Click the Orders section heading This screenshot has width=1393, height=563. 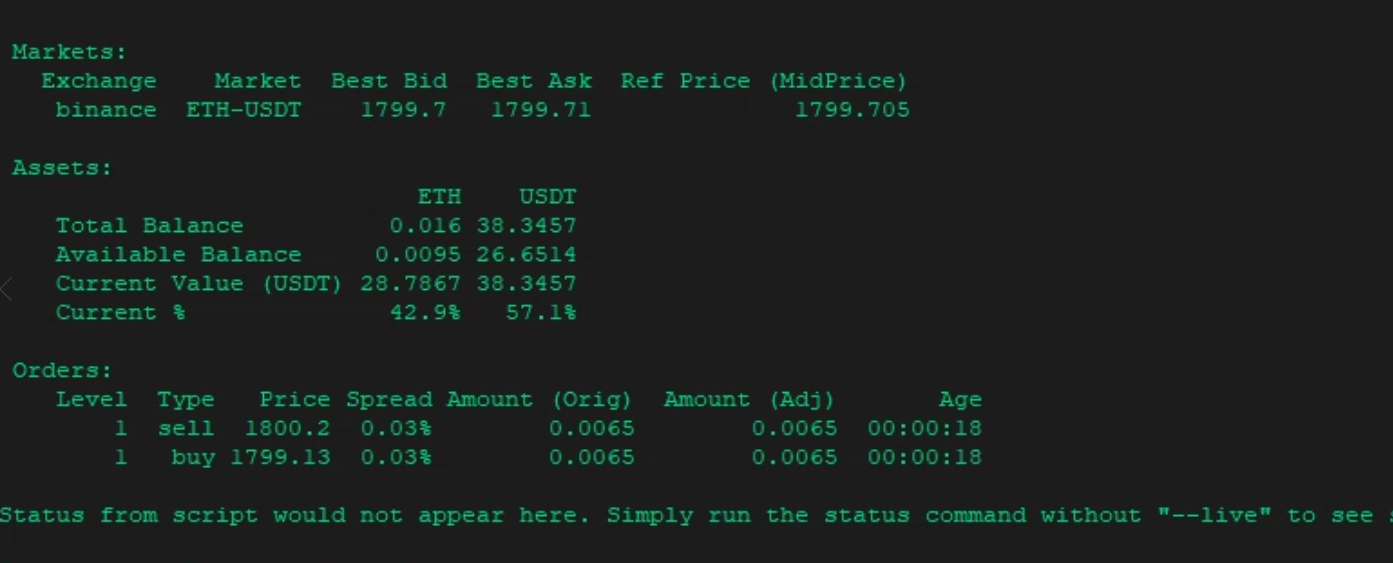[62, 371]
